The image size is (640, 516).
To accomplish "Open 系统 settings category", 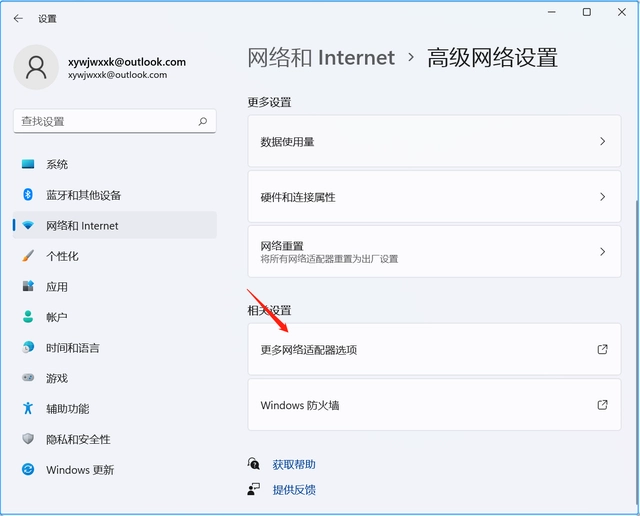I will coord(115,164).
